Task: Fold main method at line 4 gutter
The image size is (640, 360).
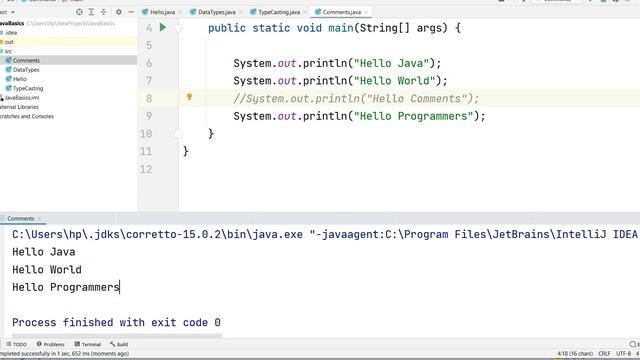Action: pyautogui.click(x=178, y=28)
